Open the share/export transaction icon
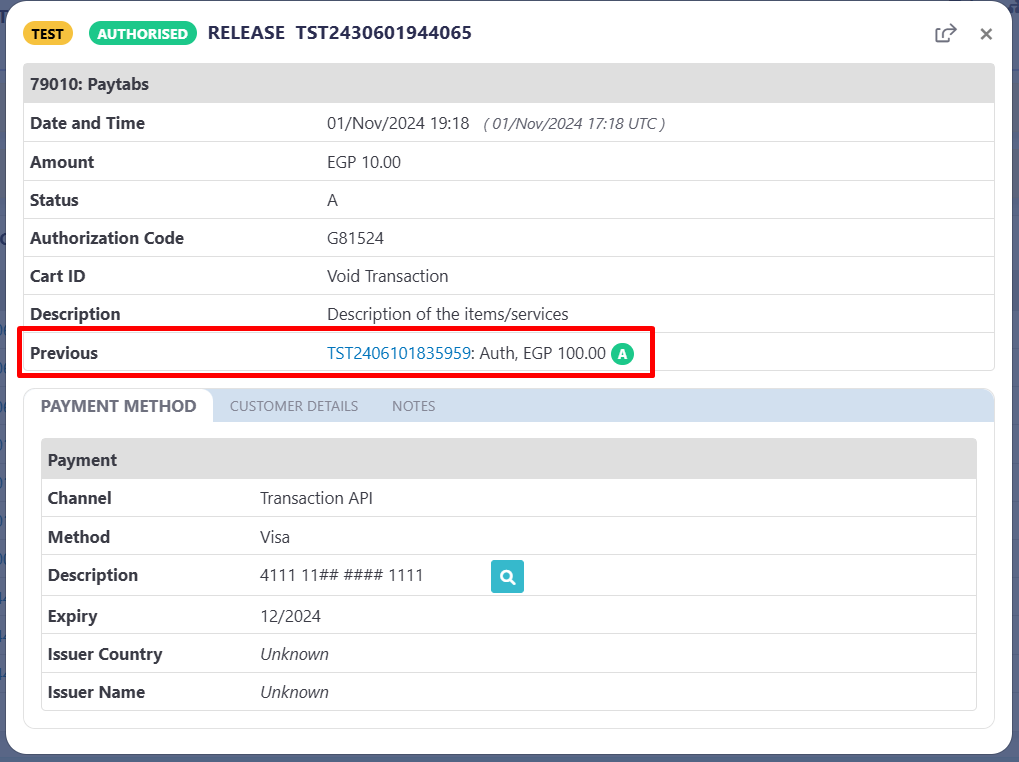 pyautogui.click(x=946, y=33)
